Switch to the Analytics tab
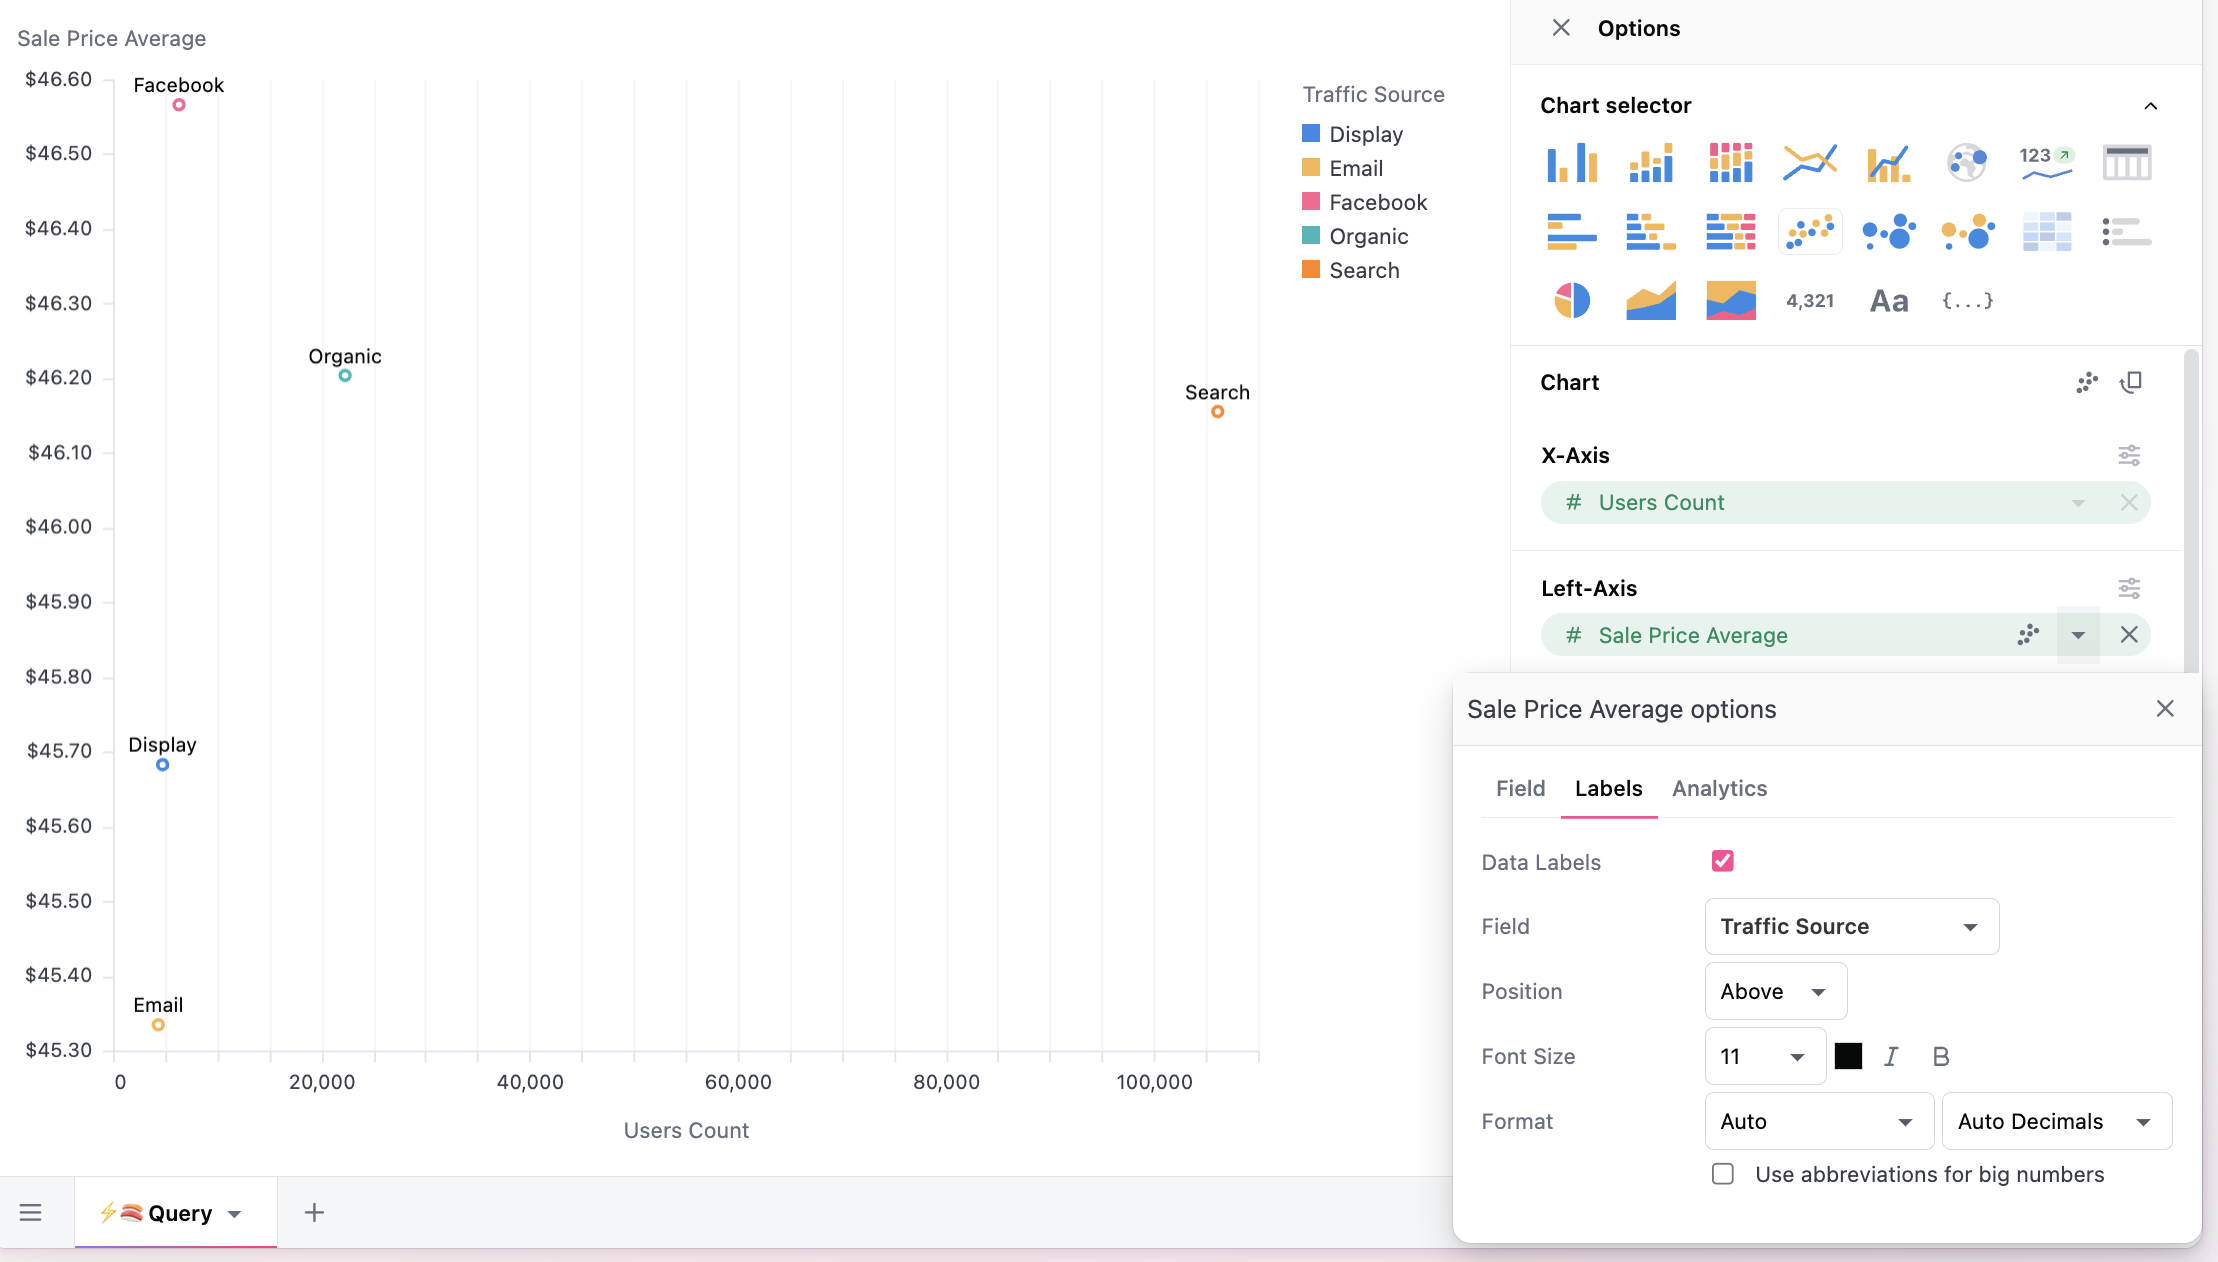The image size is (2218, 1262). pos(1719,789)
